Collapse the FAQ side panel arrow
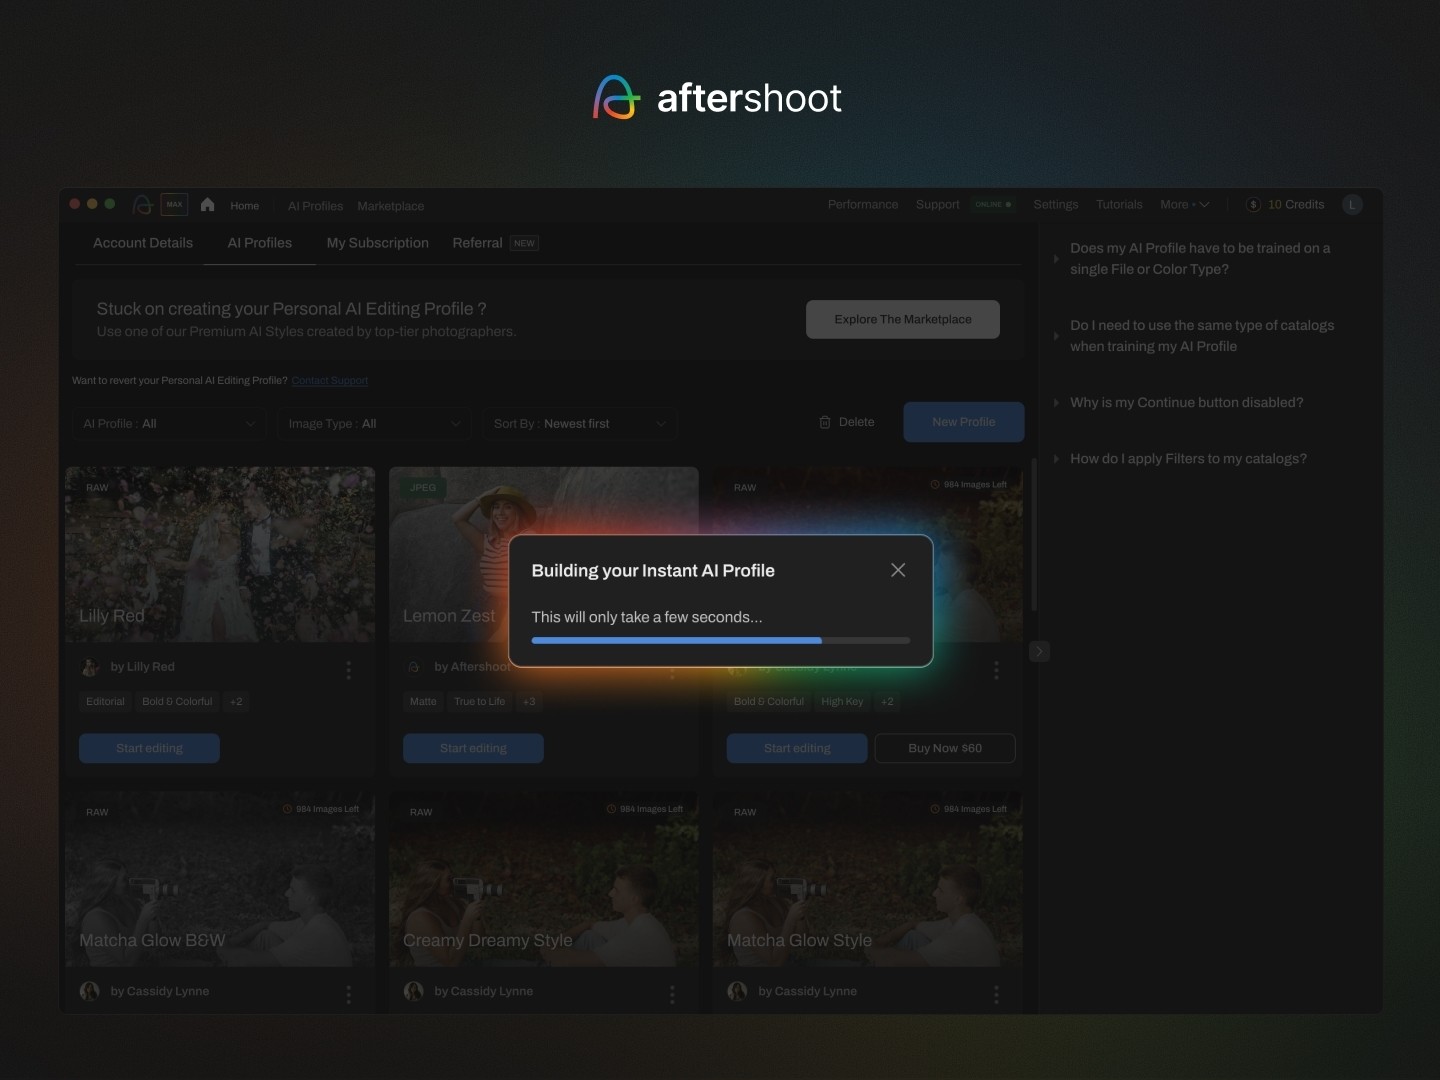 coord(1039,652)
